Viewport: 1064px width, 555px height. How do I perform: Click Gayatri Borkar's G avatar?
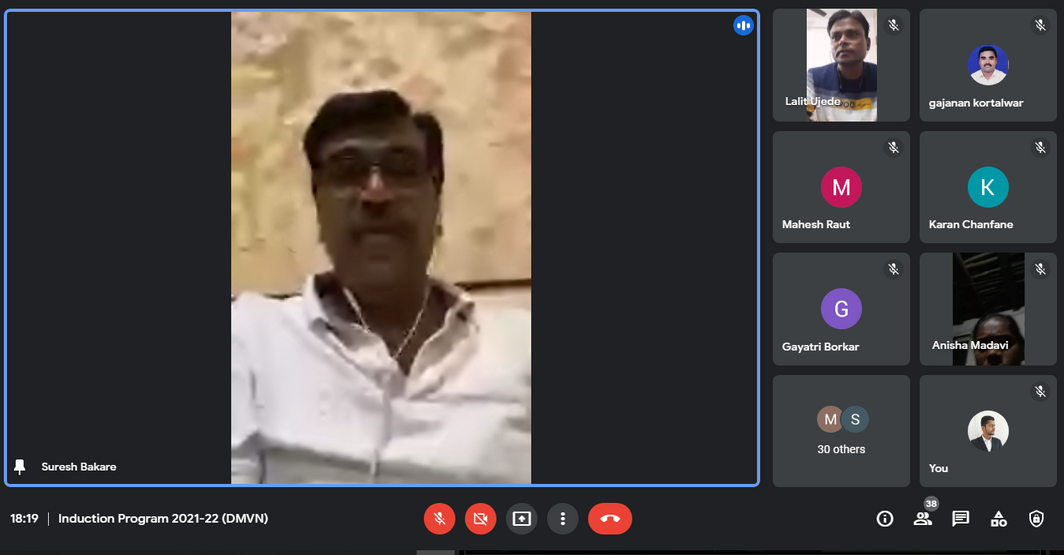click(x=841, y=309)
